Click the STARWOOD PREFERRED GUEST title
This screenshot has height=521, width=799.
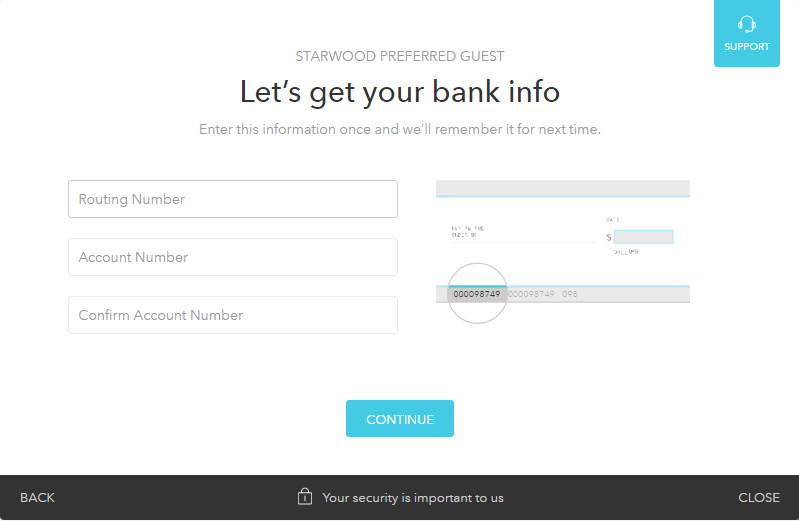coord(400,57)
